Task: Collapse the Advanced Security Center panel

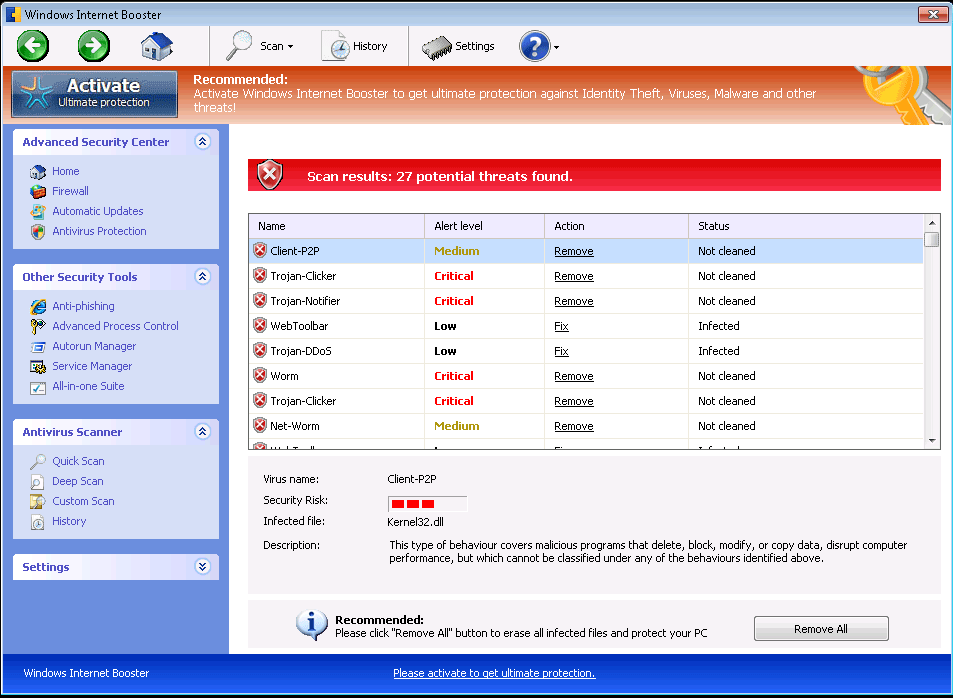Action: pyautogui.click(x=202, y=142)
